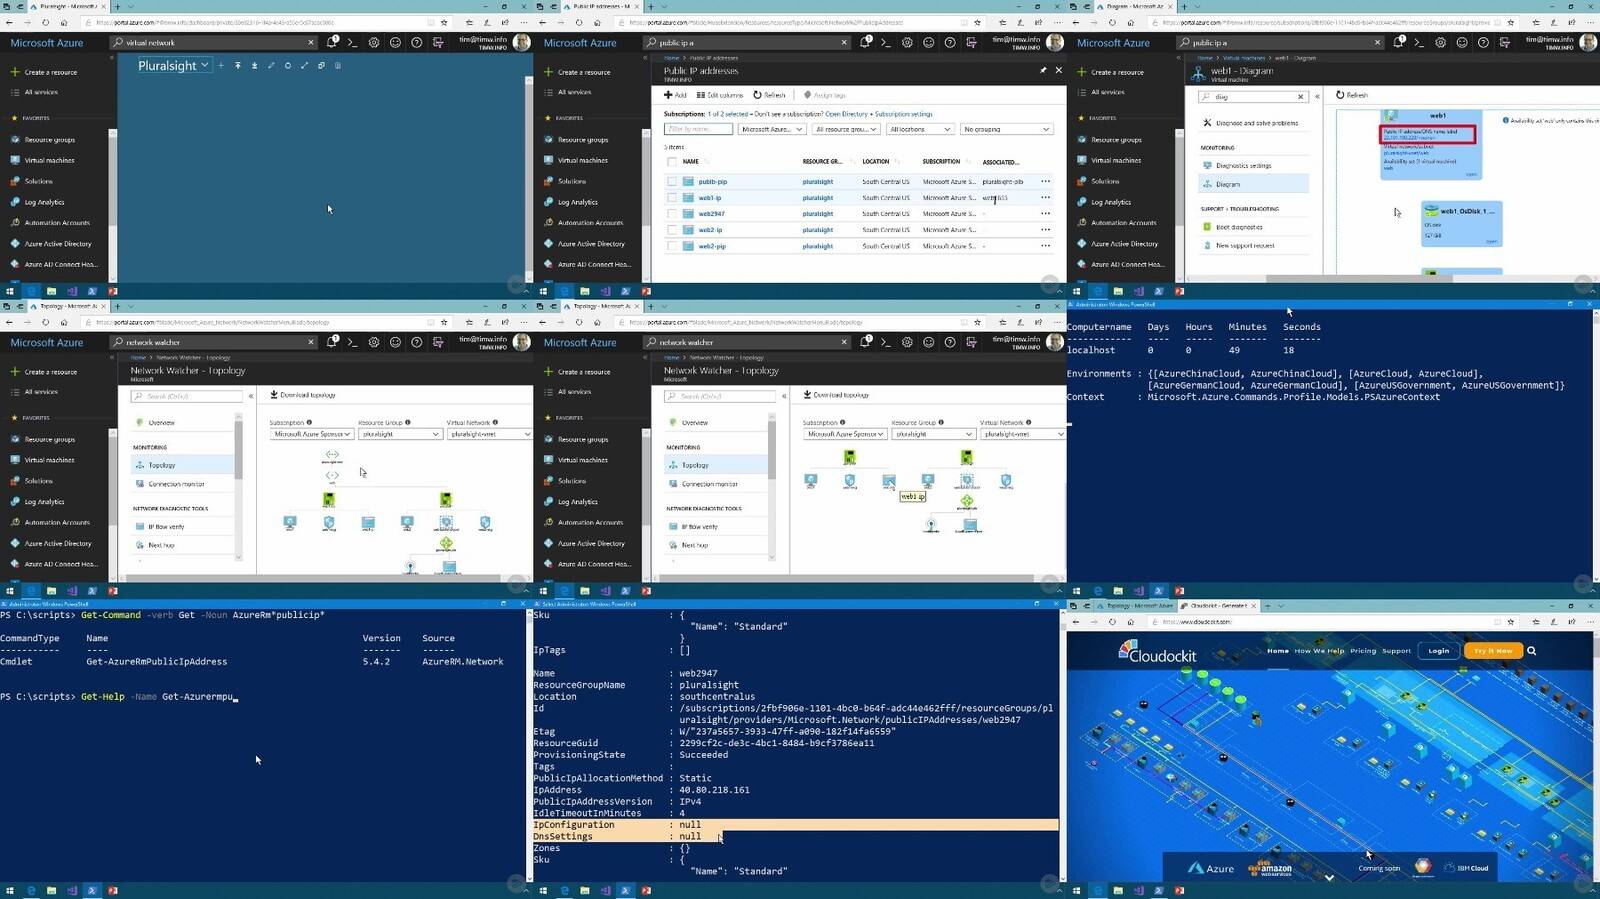Open All resource groups filter dropdown

click(x=846, y=129)
